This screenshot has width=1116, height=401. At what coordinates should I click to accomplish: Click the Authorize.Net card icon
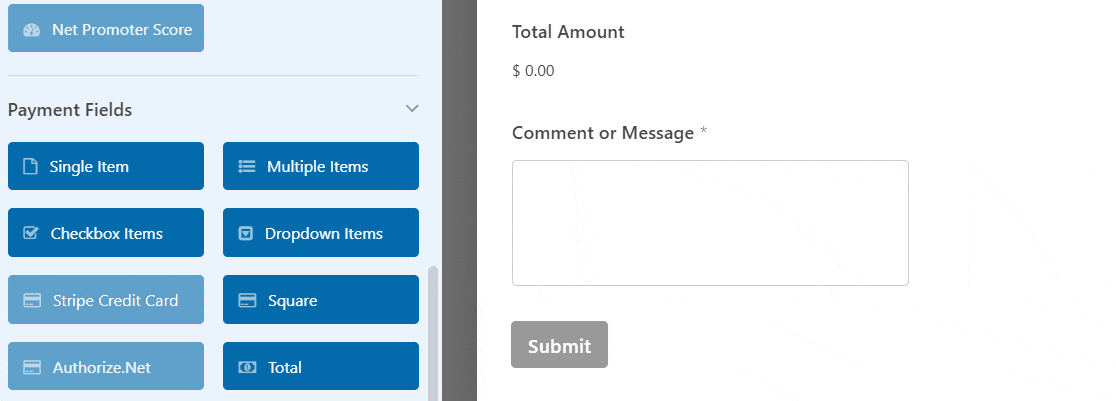pyautogui.click(x=32, y=368)
